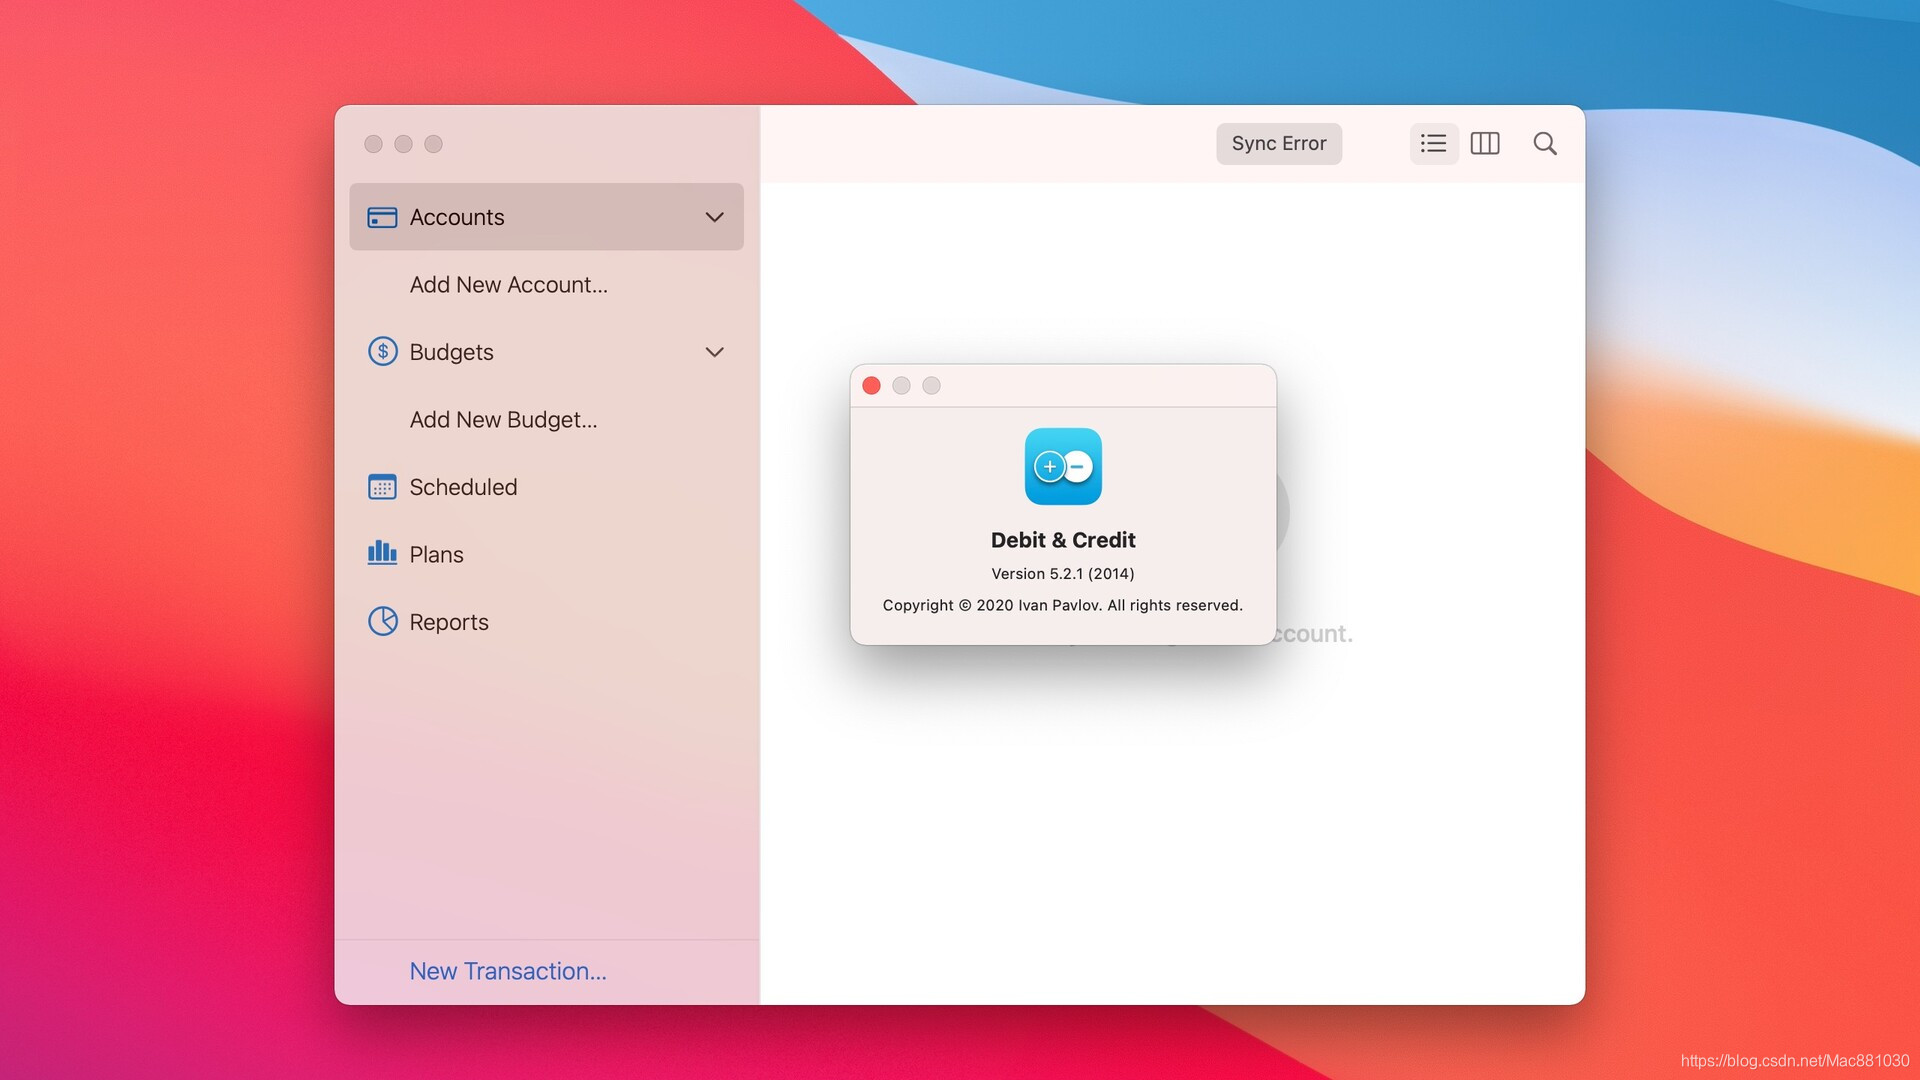Screen dimensions: 1920x1080
Task: Click the Reports sidebar icon
Action: pyautogui.click(x=381, y=621)
